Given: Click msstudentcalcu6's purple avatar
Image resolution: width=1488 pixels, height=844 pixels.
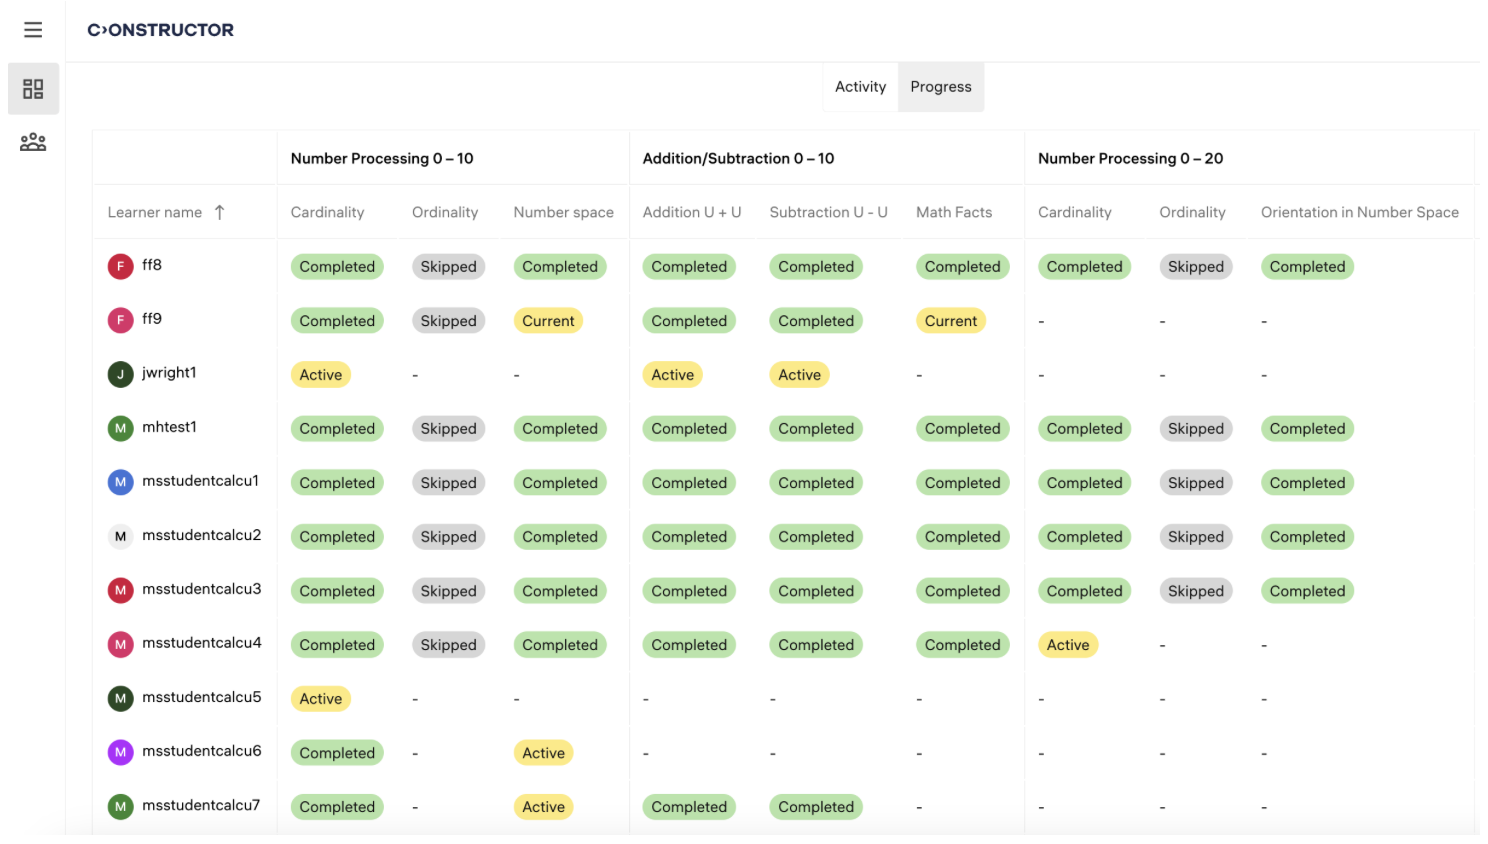Looking at the screenshot, I should point(120,752).
